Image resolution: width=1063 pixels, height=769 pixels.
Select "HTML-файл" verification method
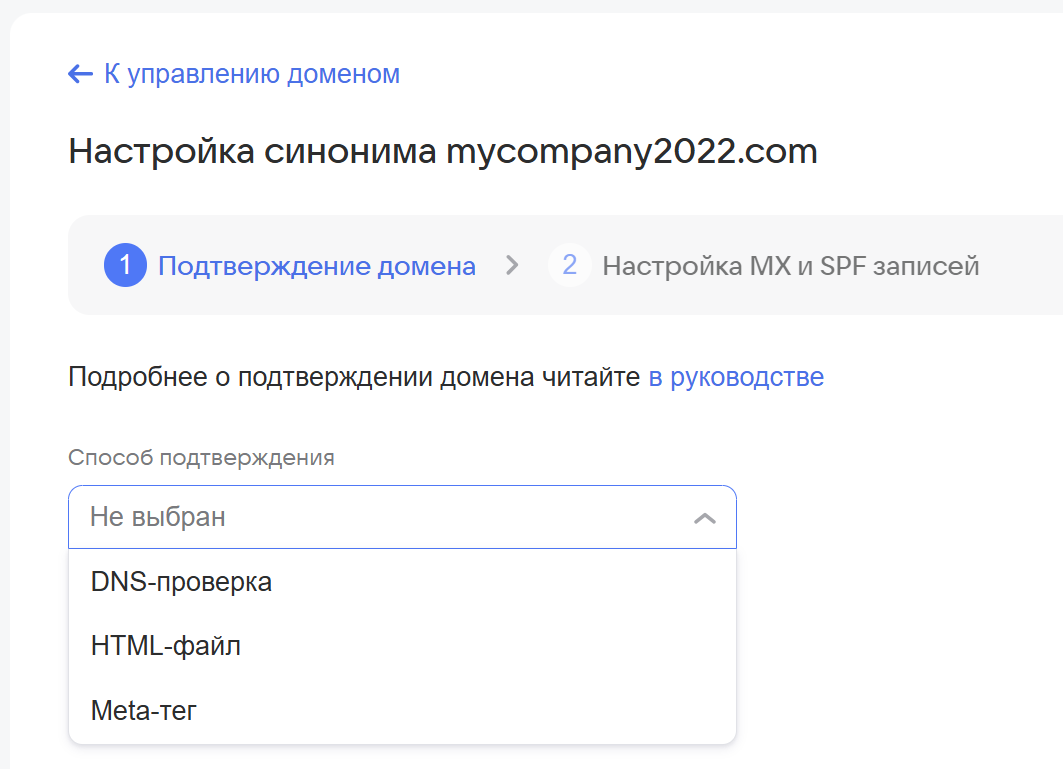click(x=165, y=645)
